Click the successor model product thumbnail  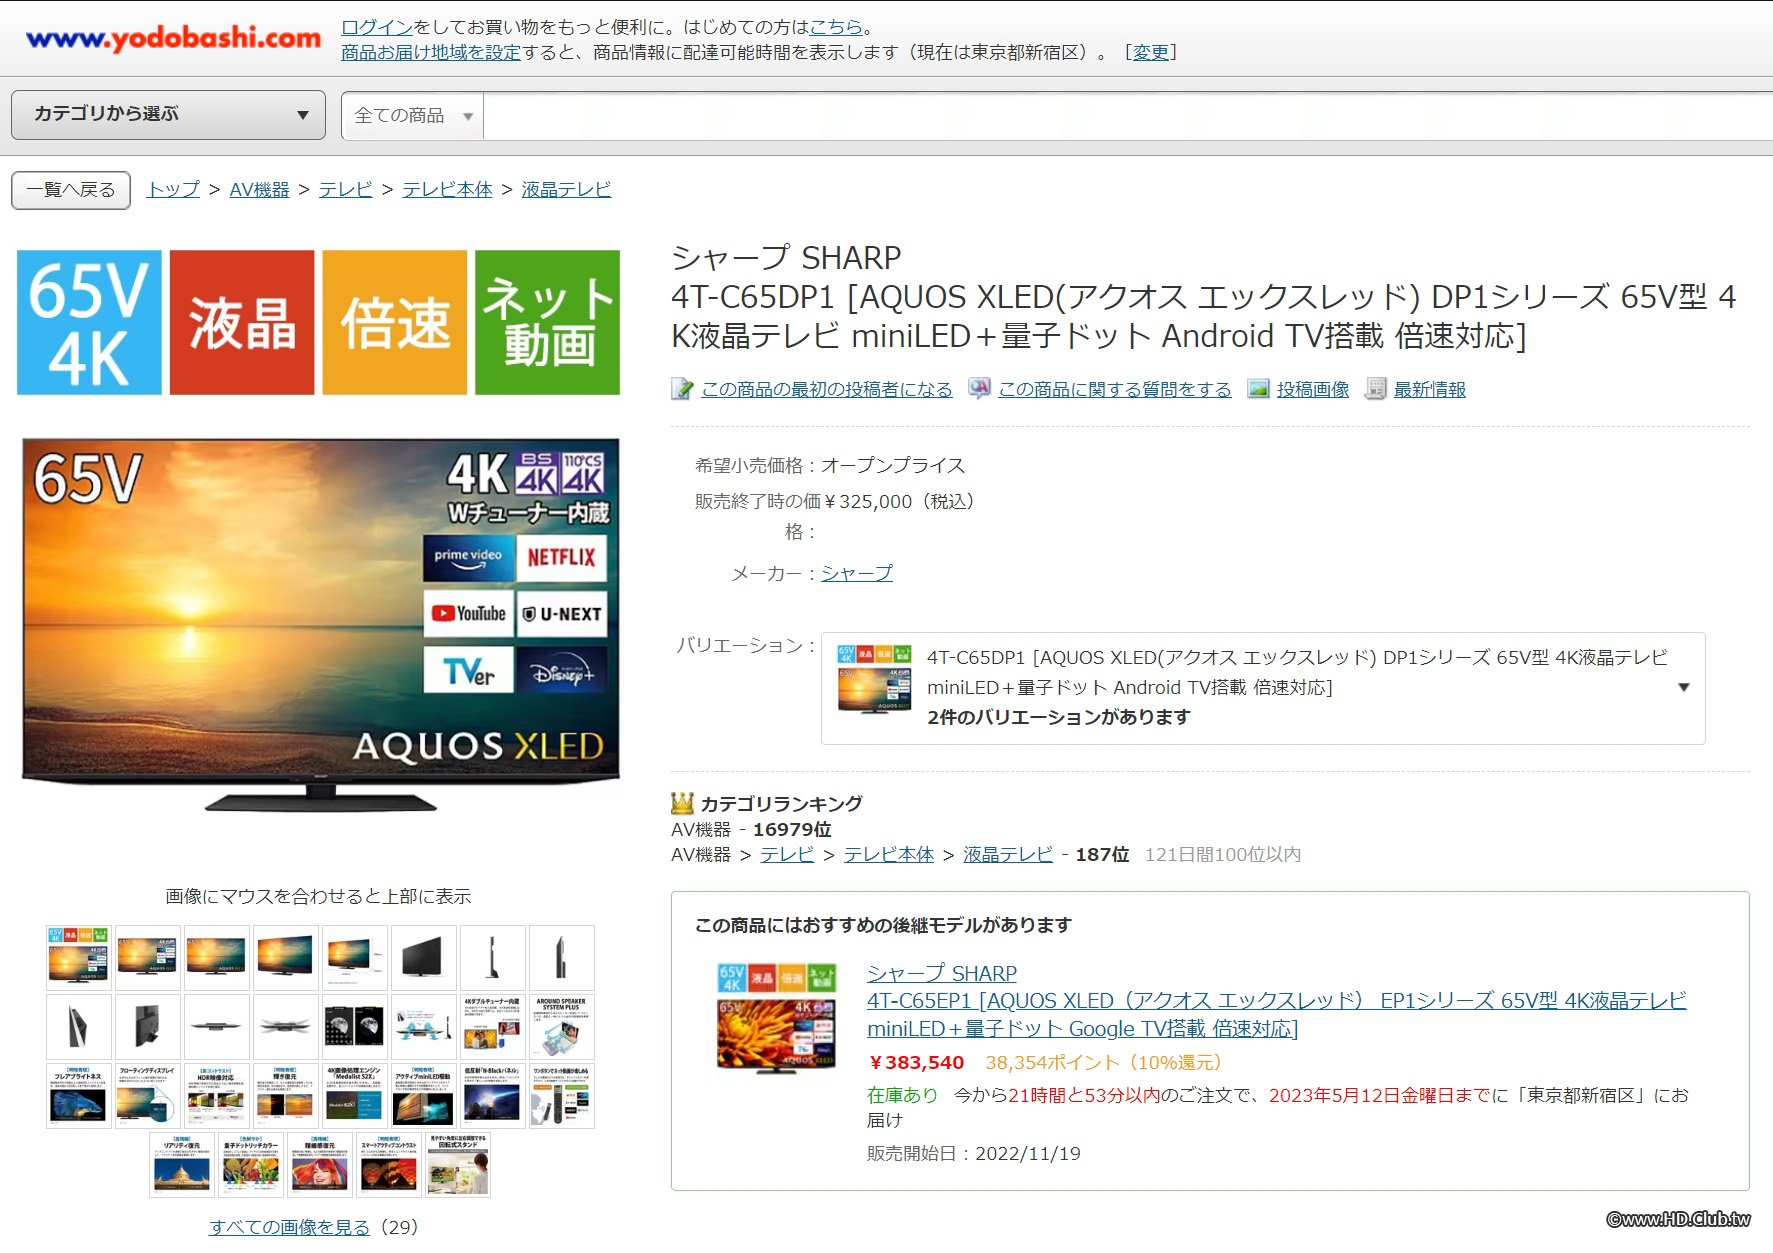pos(776,1017)
